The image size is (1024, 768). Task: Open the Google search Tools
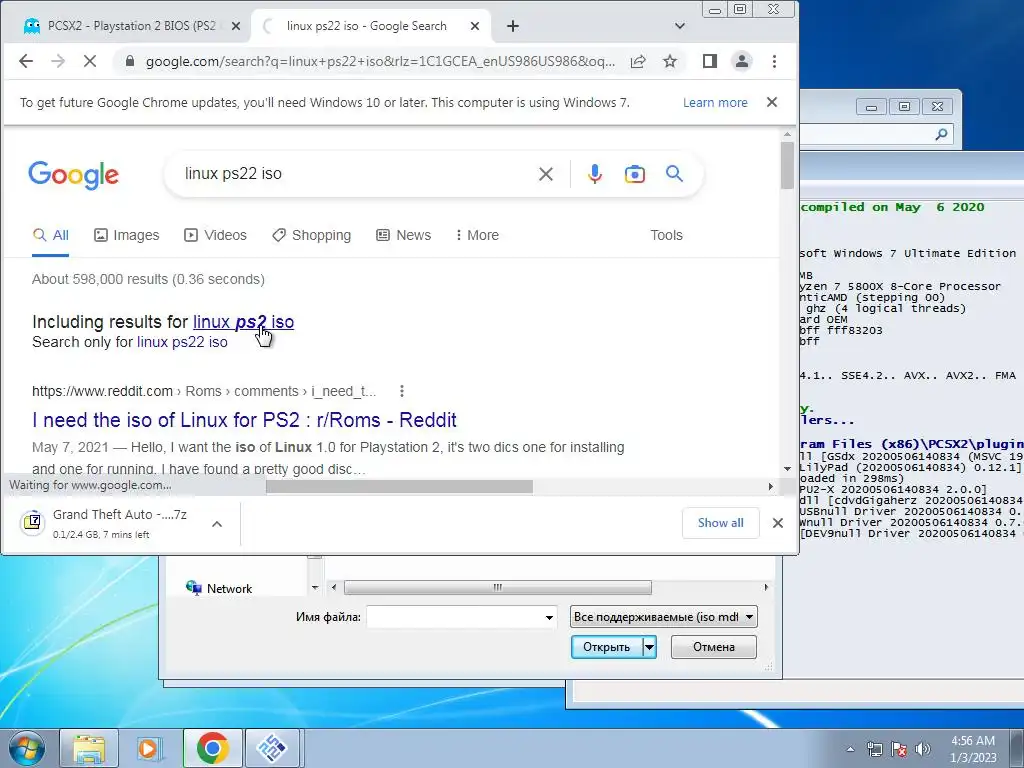[666, 235]
